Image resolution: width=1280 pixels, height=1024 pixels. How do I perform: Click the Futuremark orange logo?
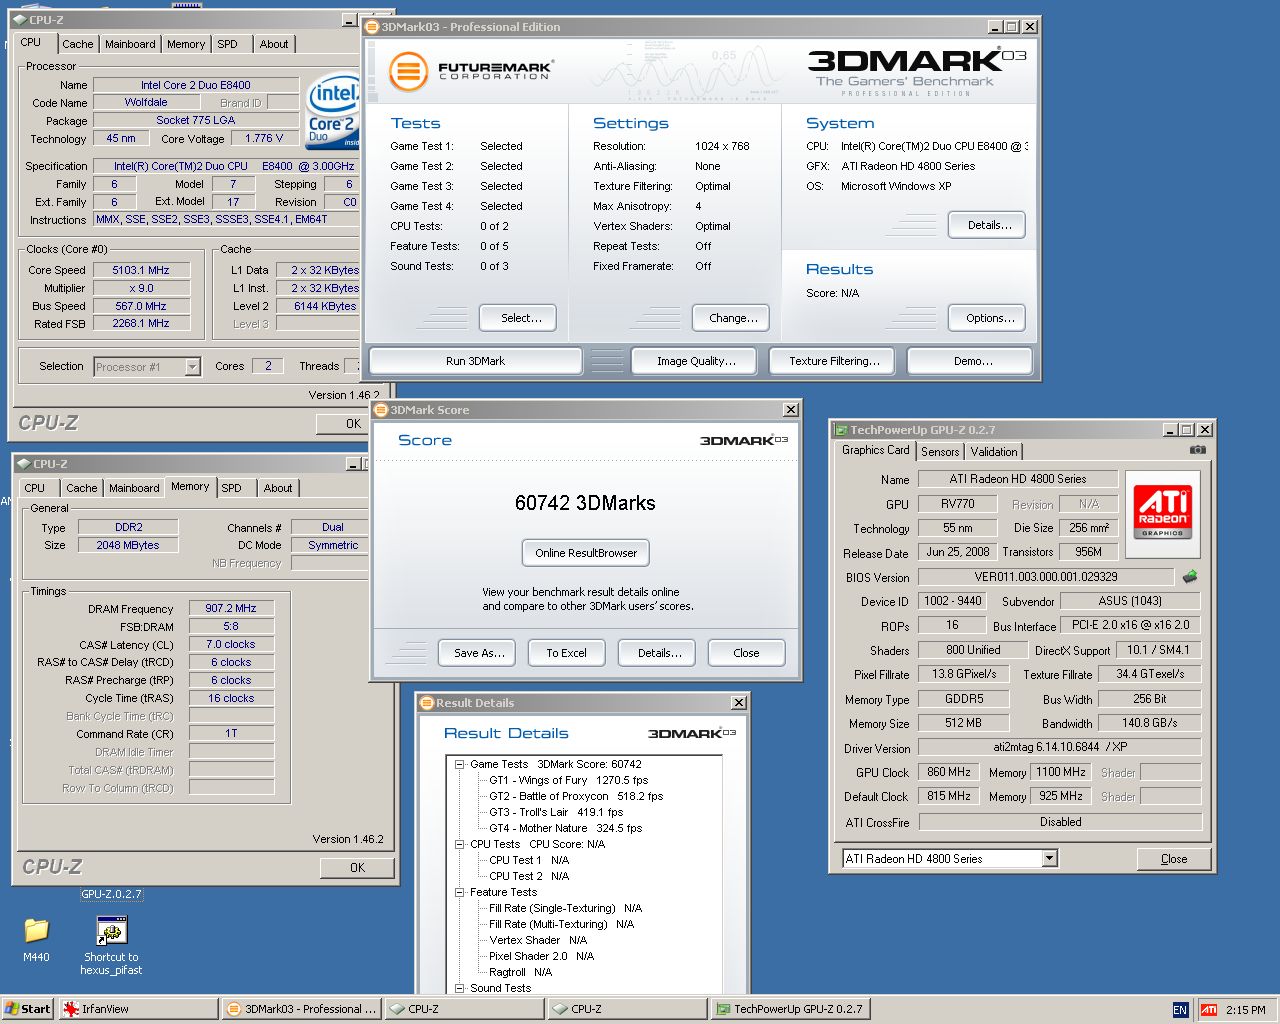click(x=408, y=72)
